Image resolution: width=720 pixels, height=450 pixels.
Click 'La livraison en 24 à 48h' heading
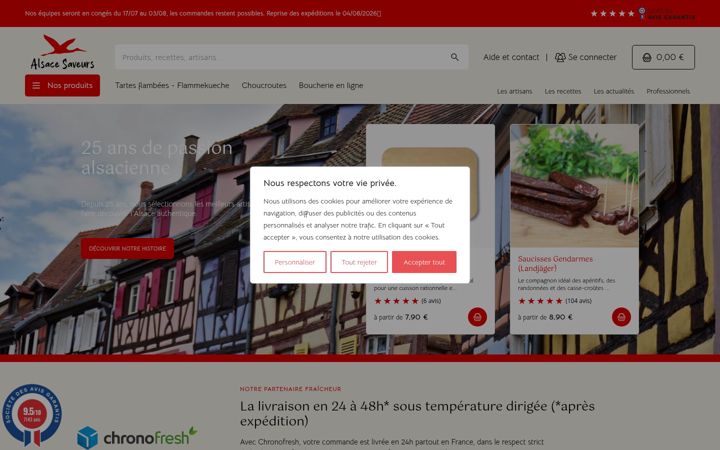417,413
